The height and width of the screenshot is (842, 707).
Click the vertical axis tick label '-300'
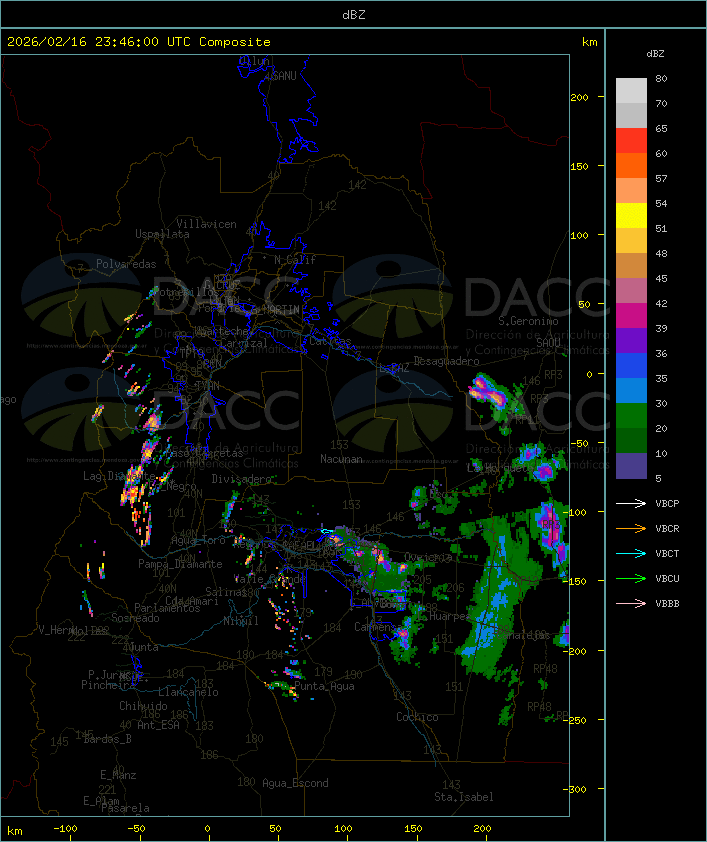pyautogui.click(x=575, y=789)
